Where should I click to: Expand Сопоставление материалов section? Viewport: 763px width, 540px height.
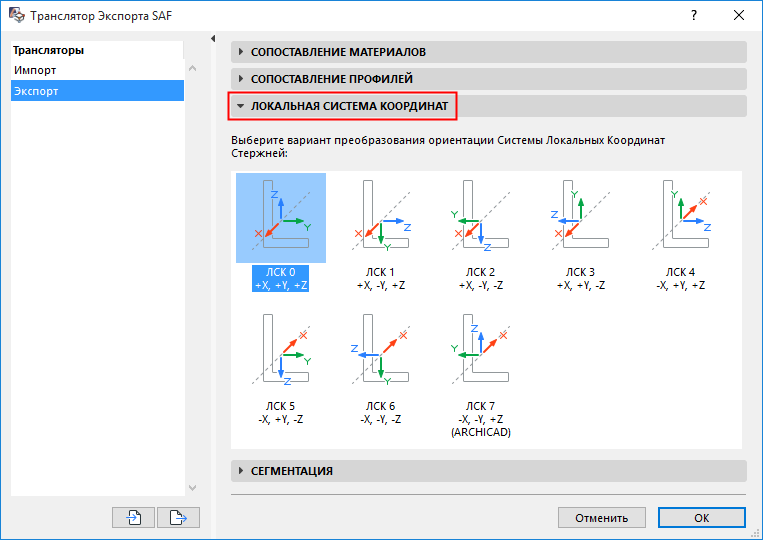pos(489,52)
